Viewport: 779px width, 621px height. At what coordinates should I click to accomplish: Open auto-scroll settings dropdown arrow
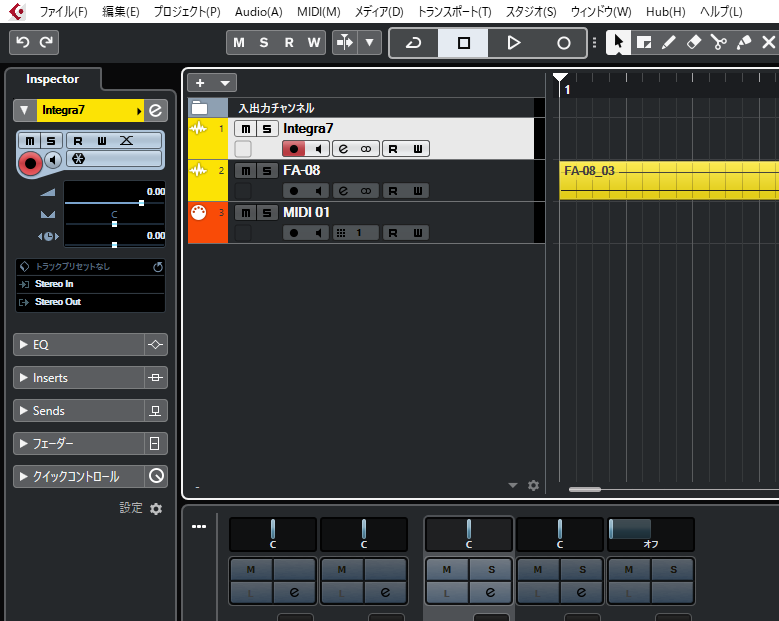[369, 43]
